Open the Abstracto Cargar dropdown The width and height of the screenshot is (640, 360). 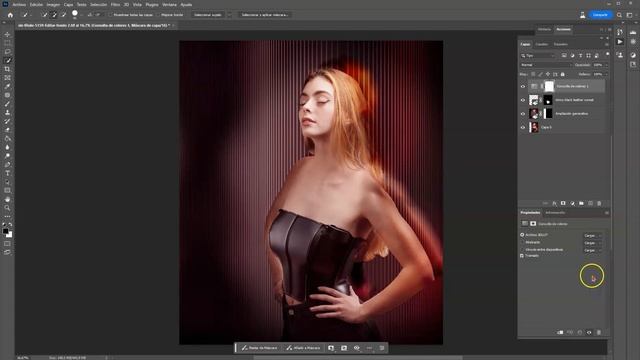(x=592, y=243)
